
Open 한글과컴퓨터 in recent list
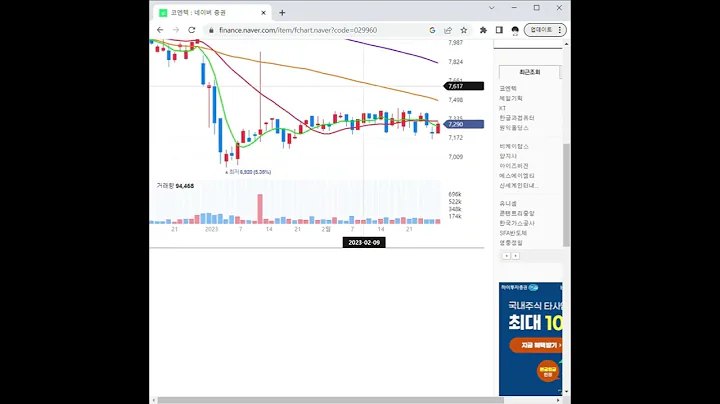point(517,118)
